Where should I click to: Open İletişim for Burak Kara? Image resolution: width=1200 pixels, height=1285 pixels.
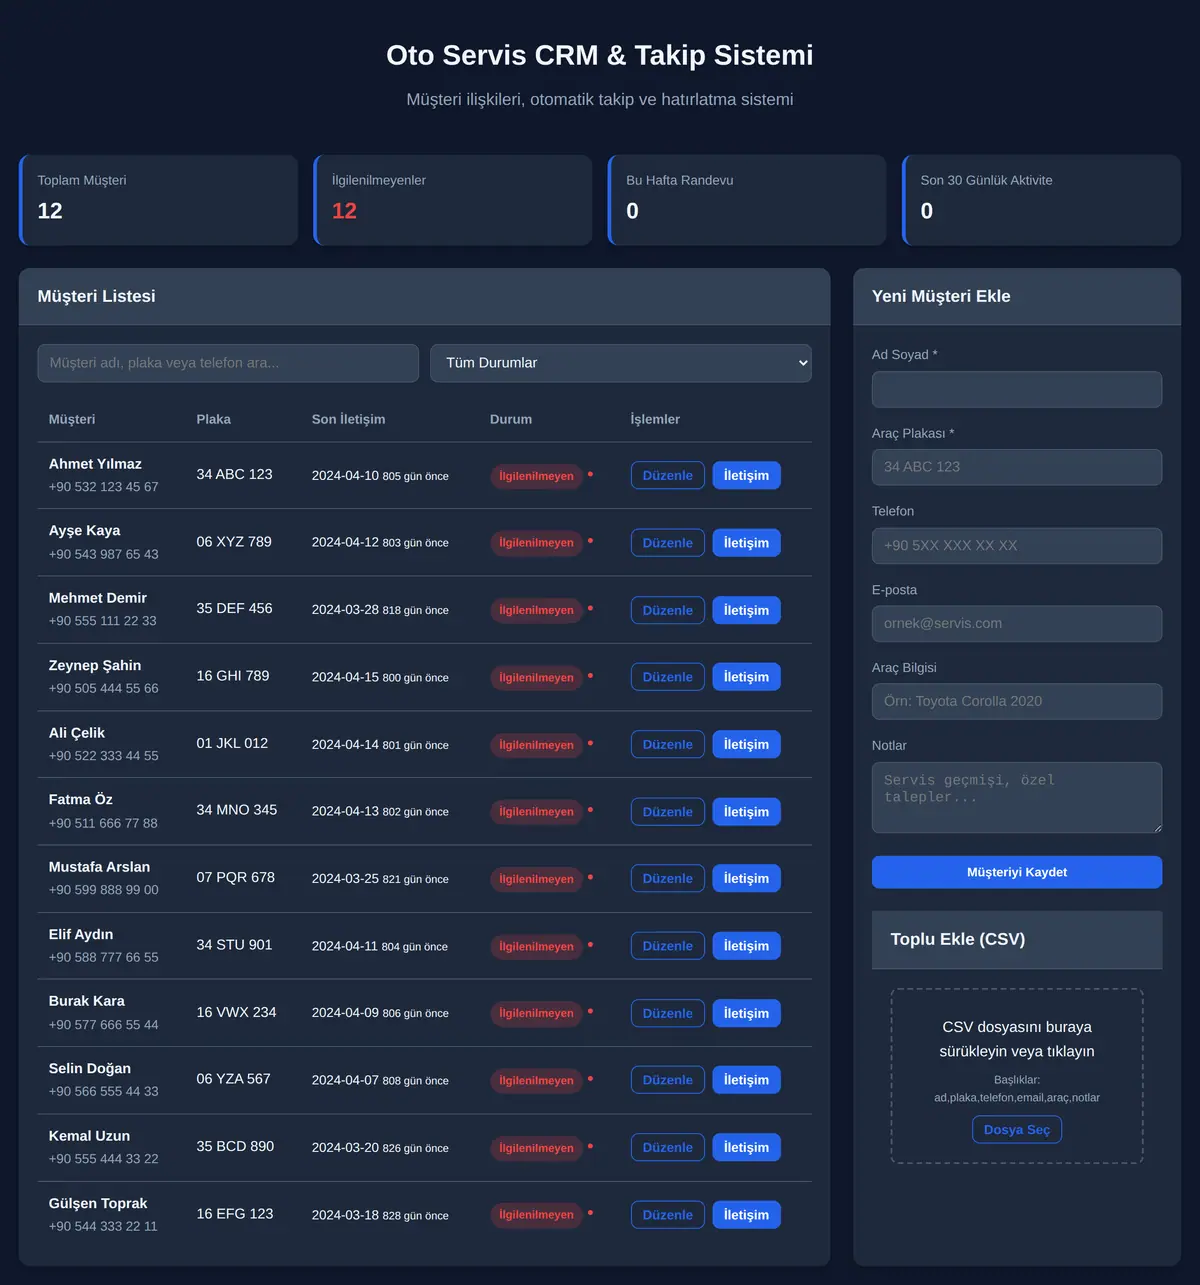746,1013
